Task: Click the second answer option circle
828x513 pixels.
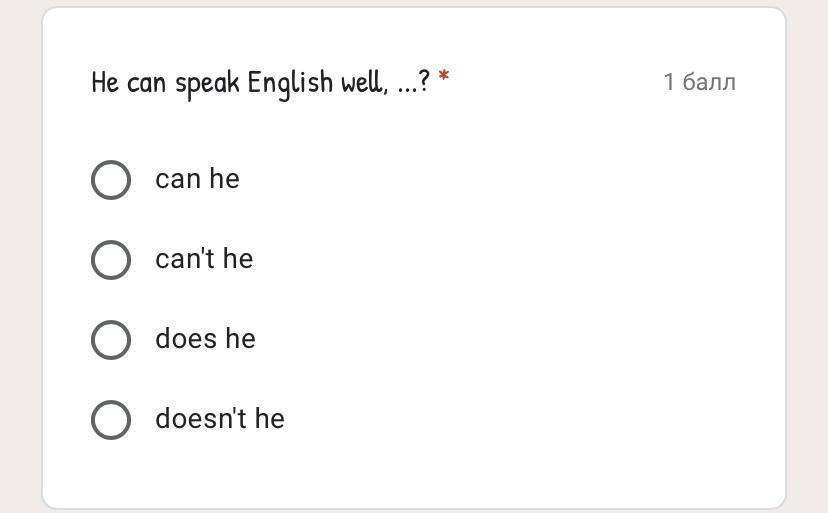Action: pyautogui.click(x=111, y=260)
